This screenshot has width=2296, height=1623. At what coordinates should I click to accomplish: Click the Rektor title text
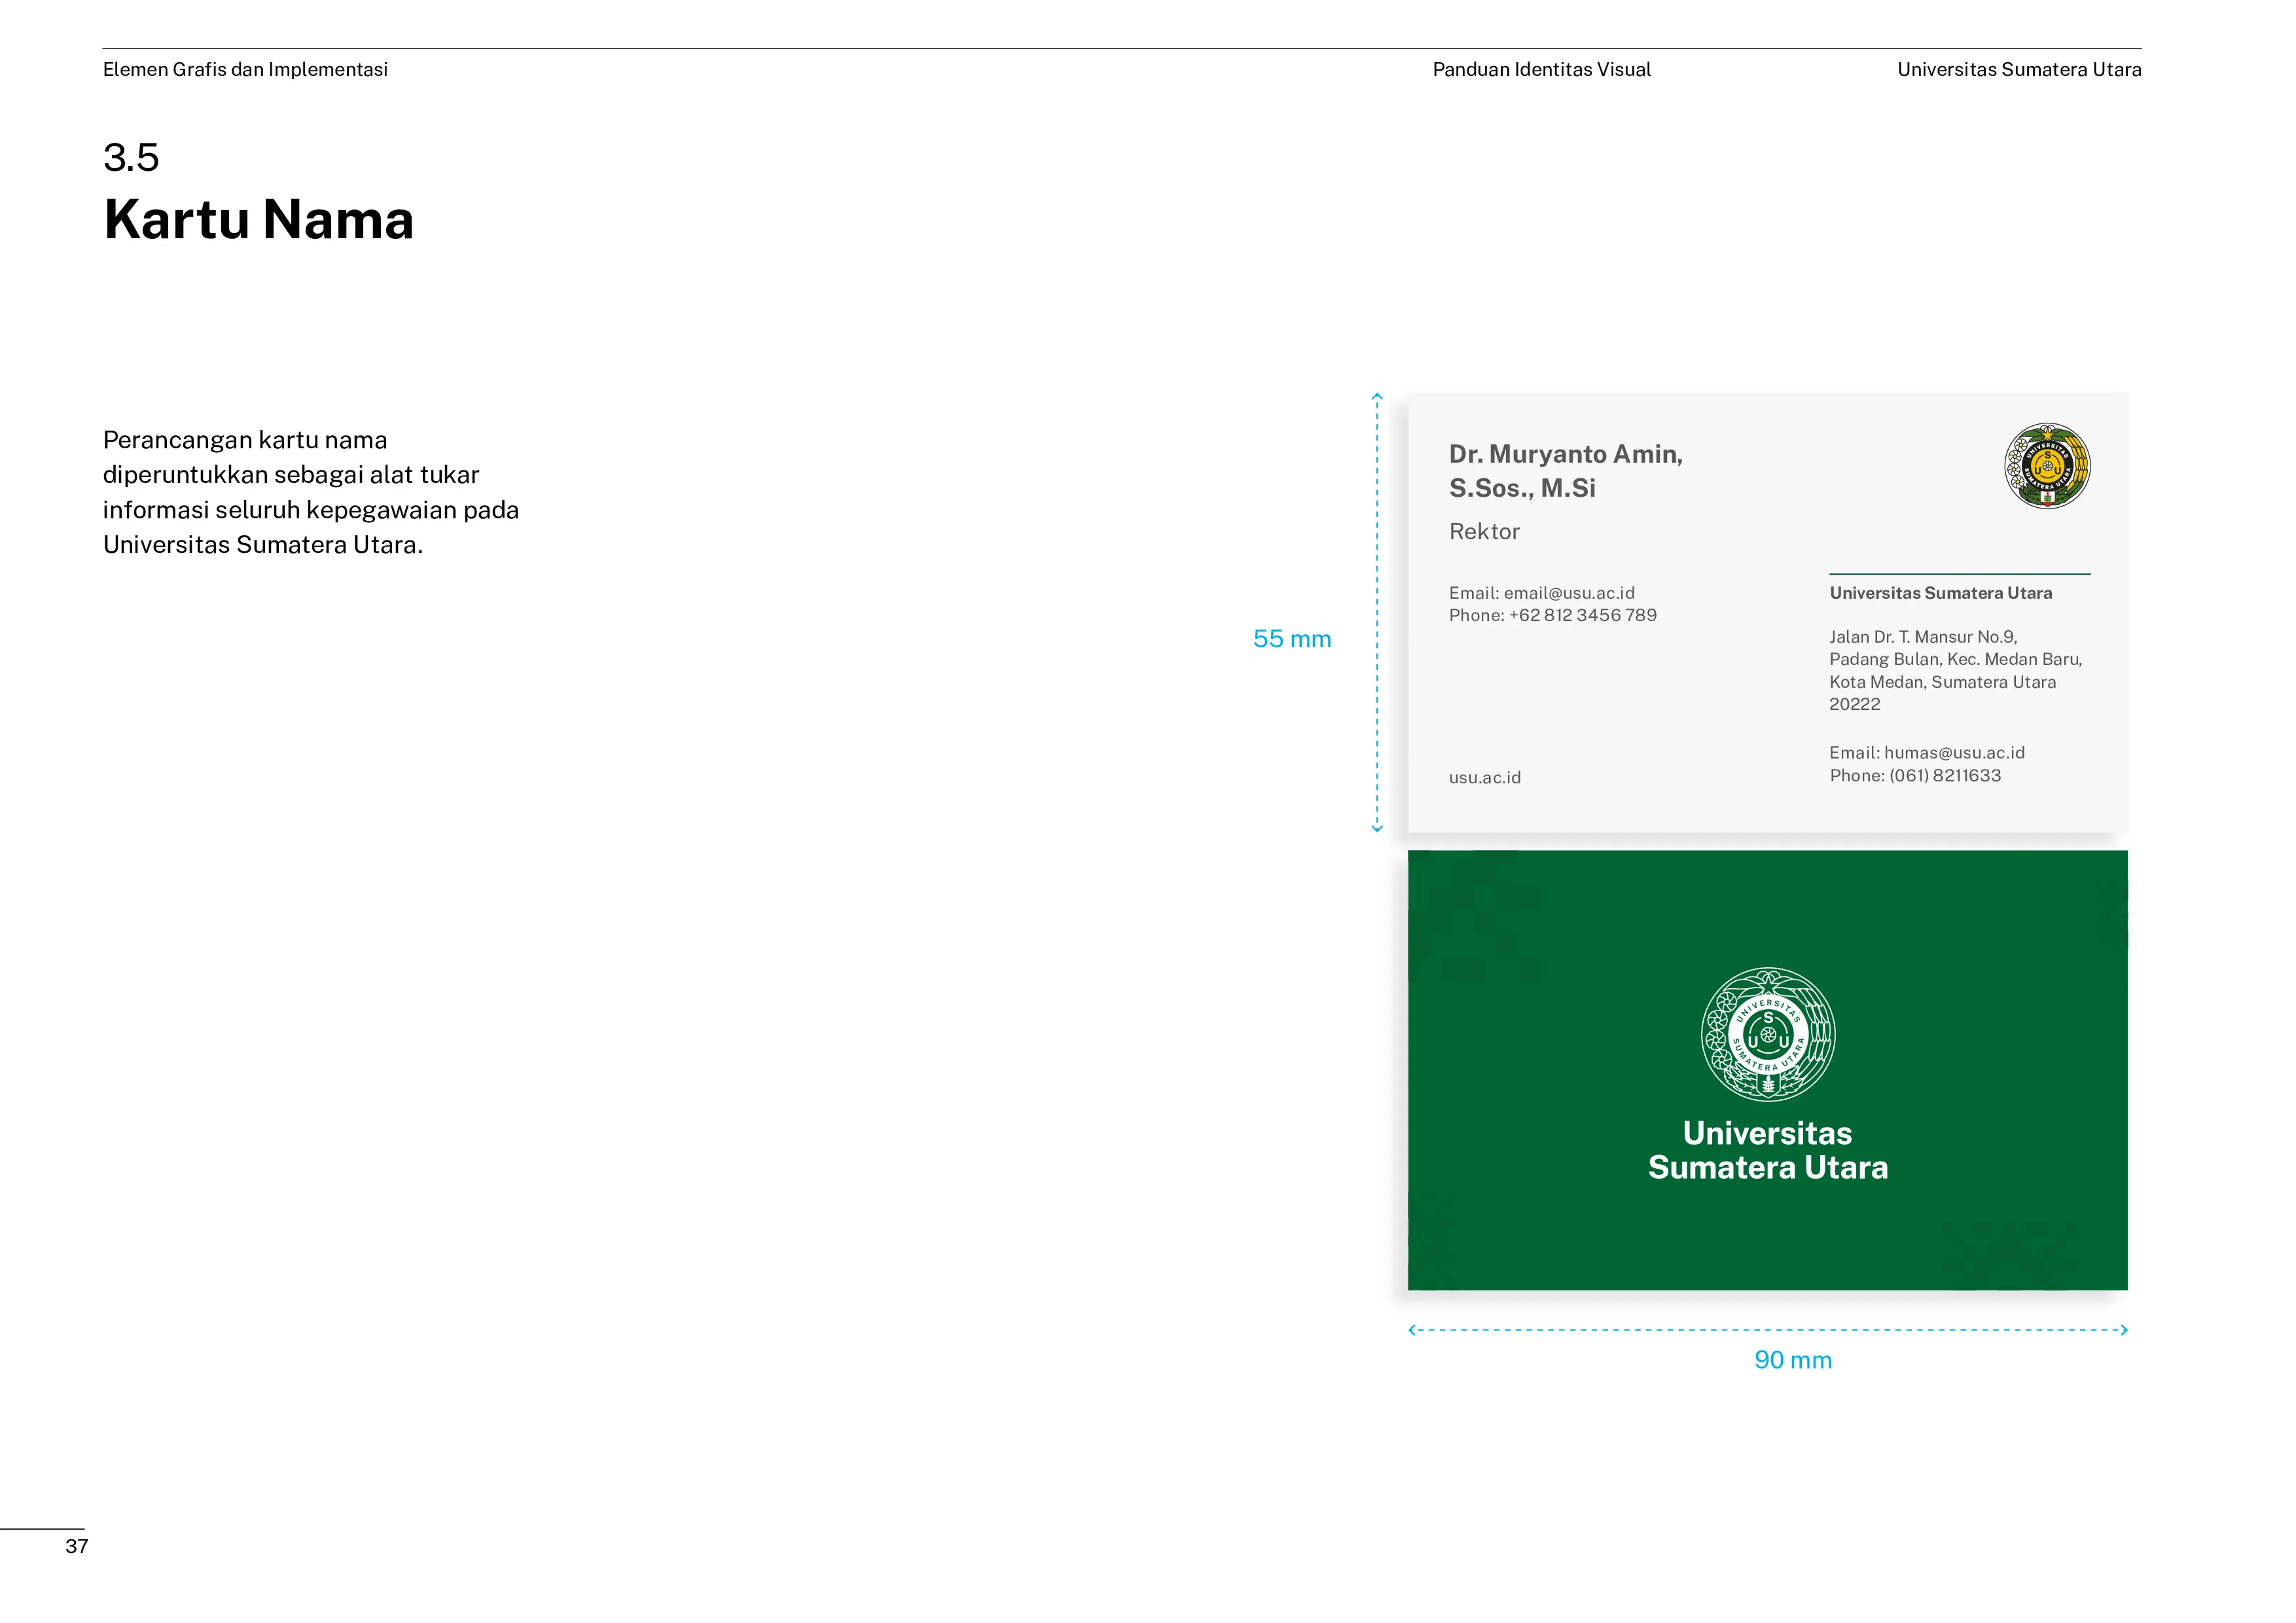click(1484, 532)
